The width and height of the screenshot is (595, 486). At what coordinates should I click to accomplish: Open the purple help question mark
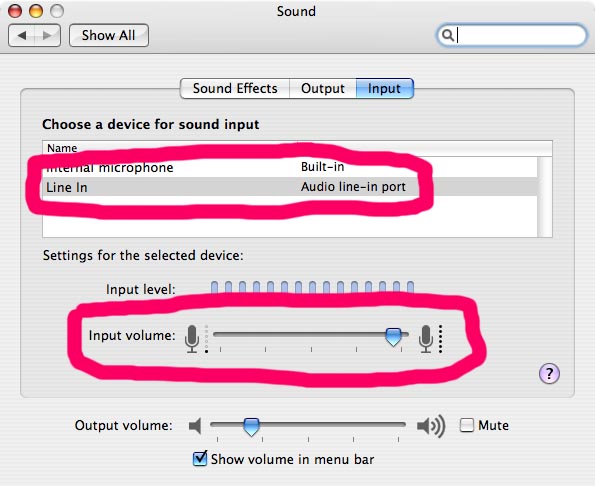pos(549,373)
